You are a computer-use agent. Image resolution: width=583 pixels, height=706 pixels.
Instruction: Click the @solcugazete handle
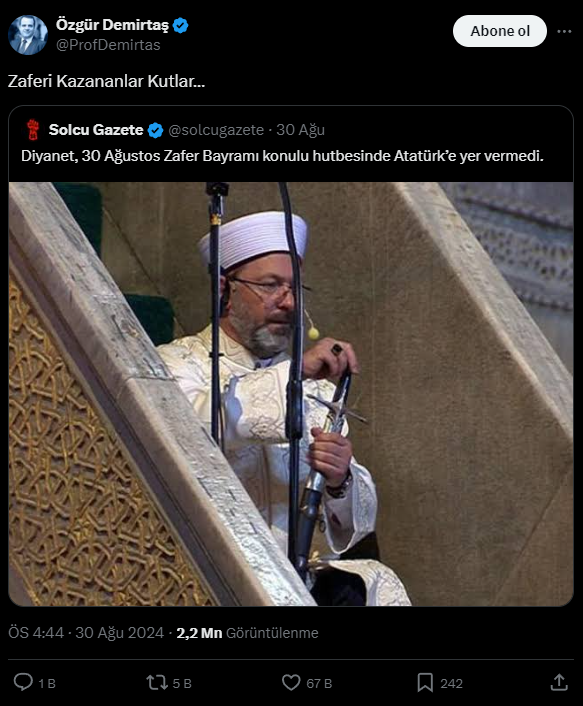click(216, 130)
